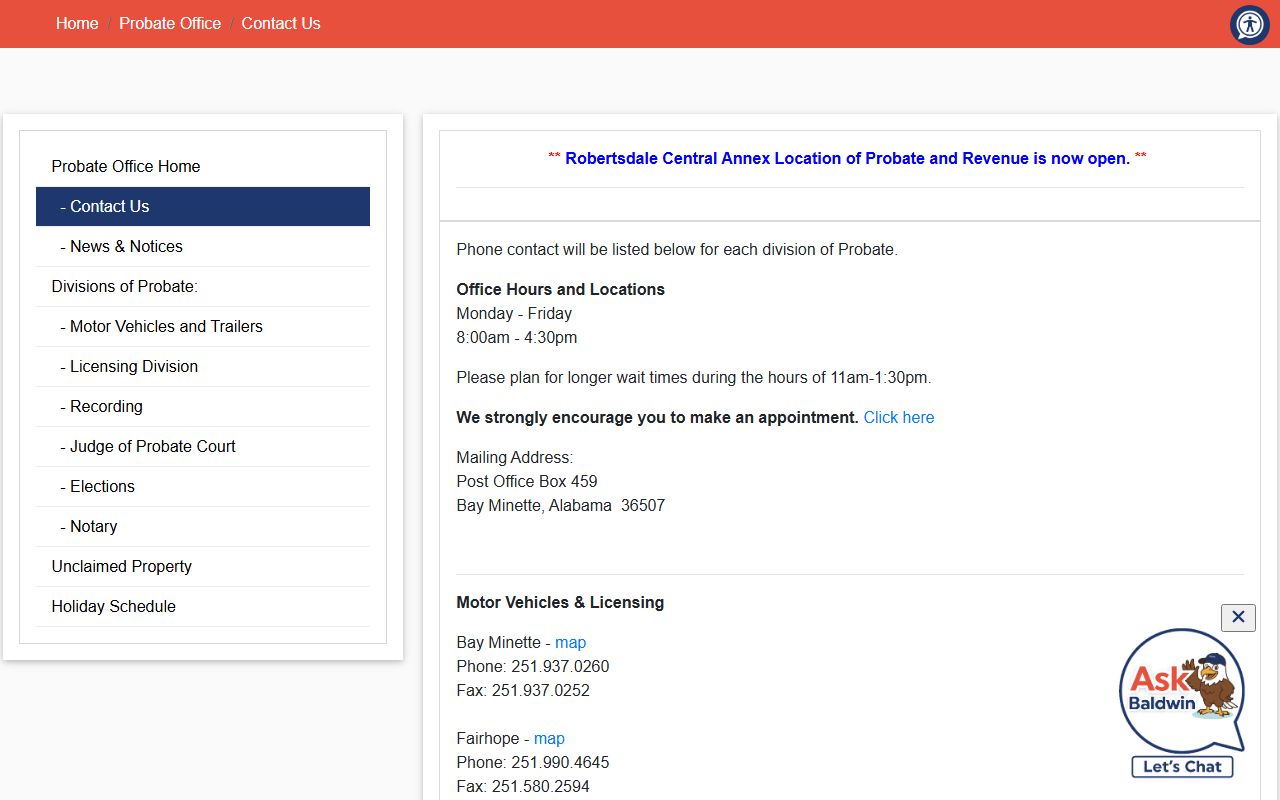Open the Bay Minette map link
The height and width of the screenshot is (800, 1280).
pos(571,642)
